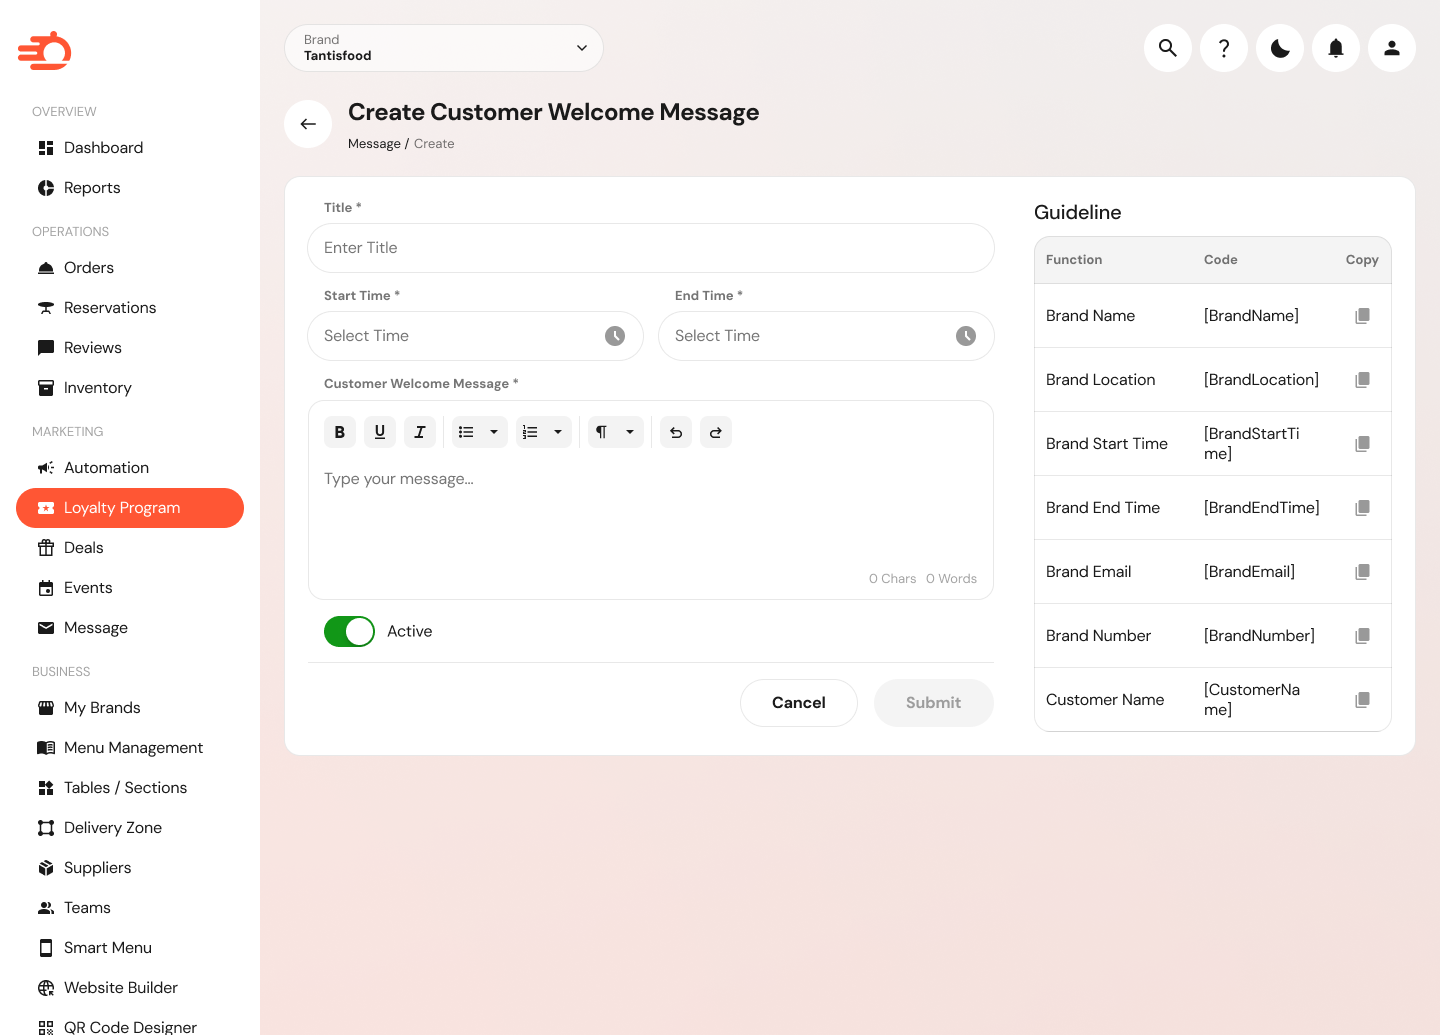
Task: Copy the [BrandEndTime] code
Action: (1362, 508)
